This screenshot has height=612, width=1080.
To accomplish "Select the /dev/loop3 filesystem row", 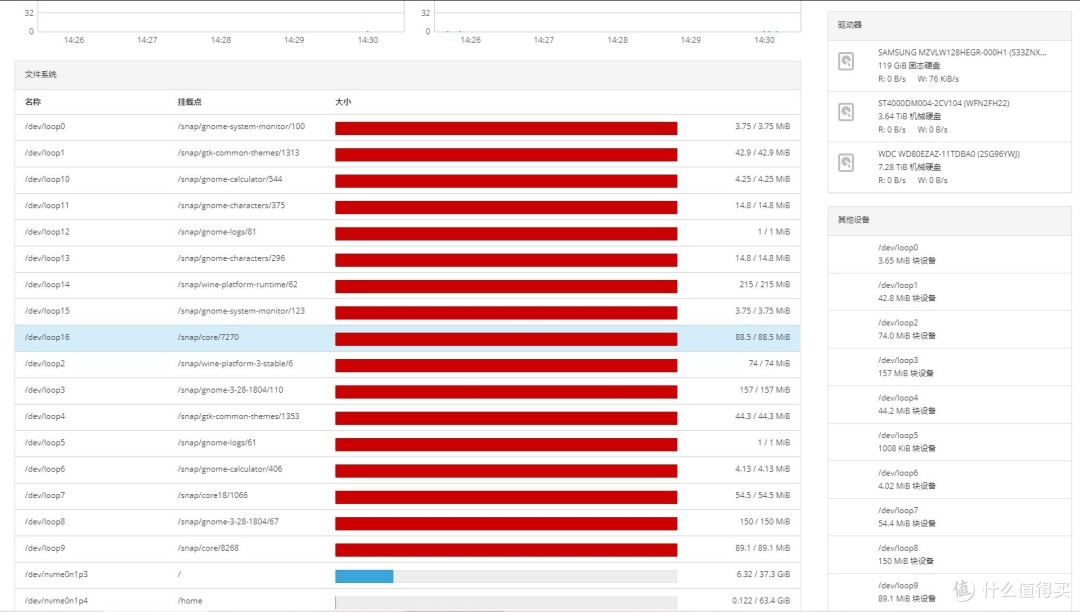I will click(407, 391).
